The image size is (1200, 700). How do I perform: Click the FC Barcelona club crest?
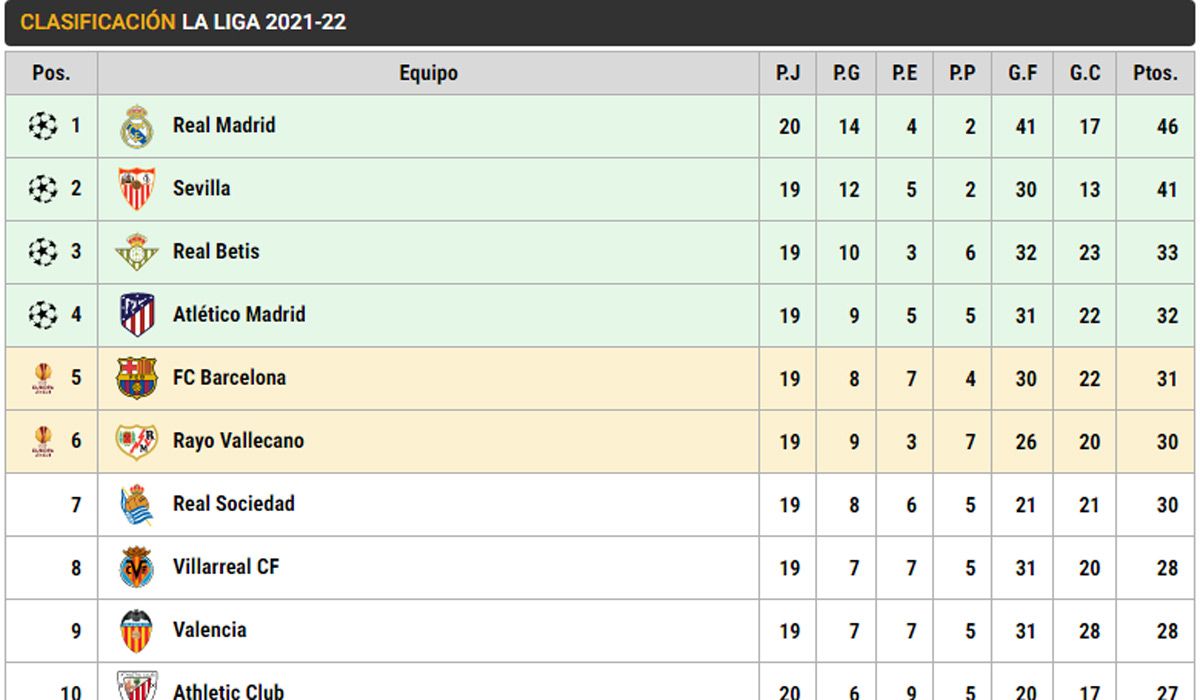137,378
